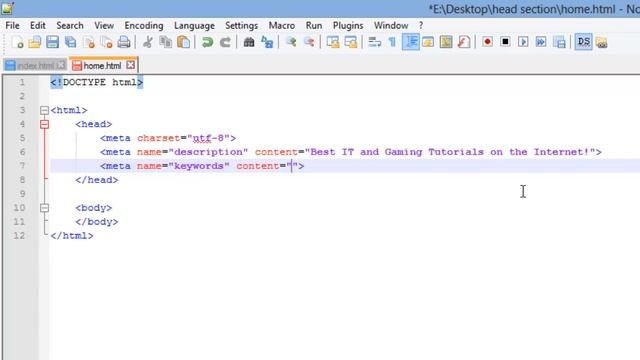Click the Close All documents icon
Viewport: 640px width, 360px height.
106,42
